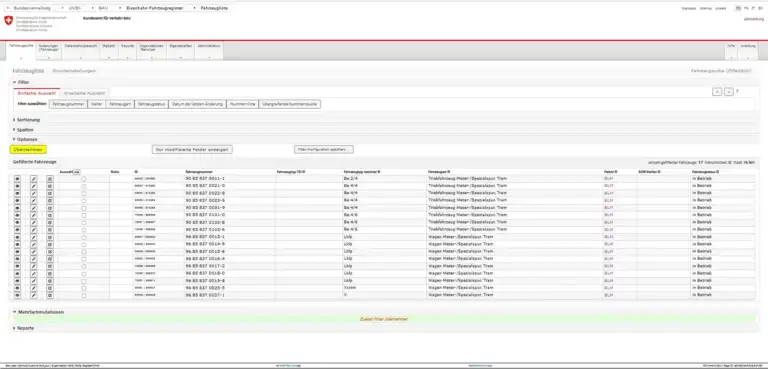The width and height of the screenshot is (768, 369).
Task: Click the Swiss coat of arms logo
Action: pyautogui.click(x=8, y=21)
